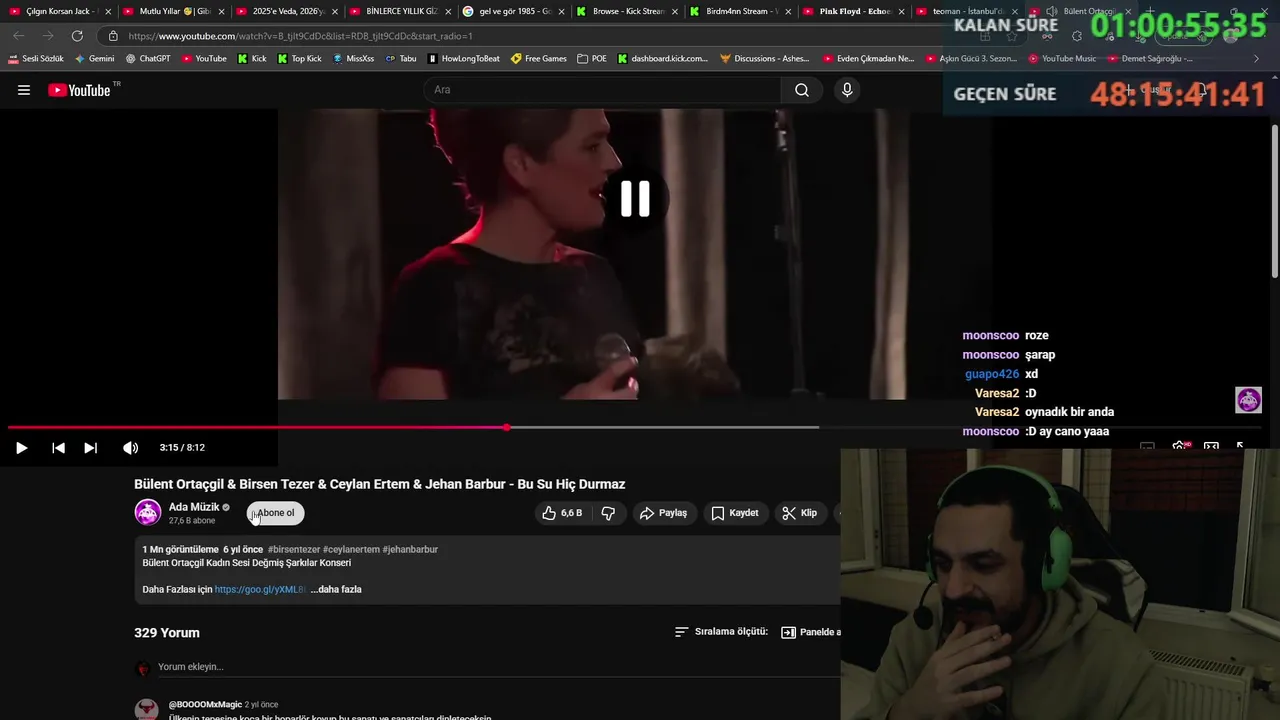The height and width of the screenshot is (720, 1280).
Task: Open the dashboard.kick.com bookmark
Action: [662, 59]
